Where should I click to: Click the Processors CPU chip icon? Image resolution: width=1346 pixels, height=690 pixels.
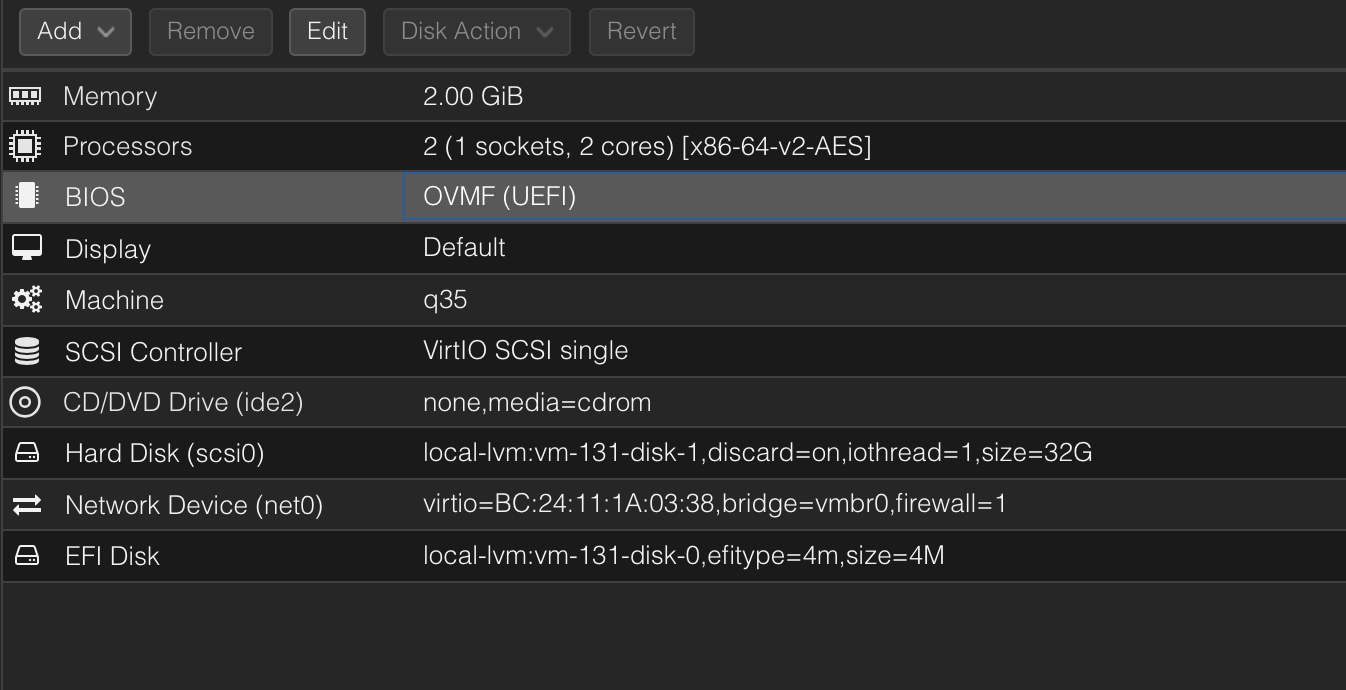click(25, 146)
